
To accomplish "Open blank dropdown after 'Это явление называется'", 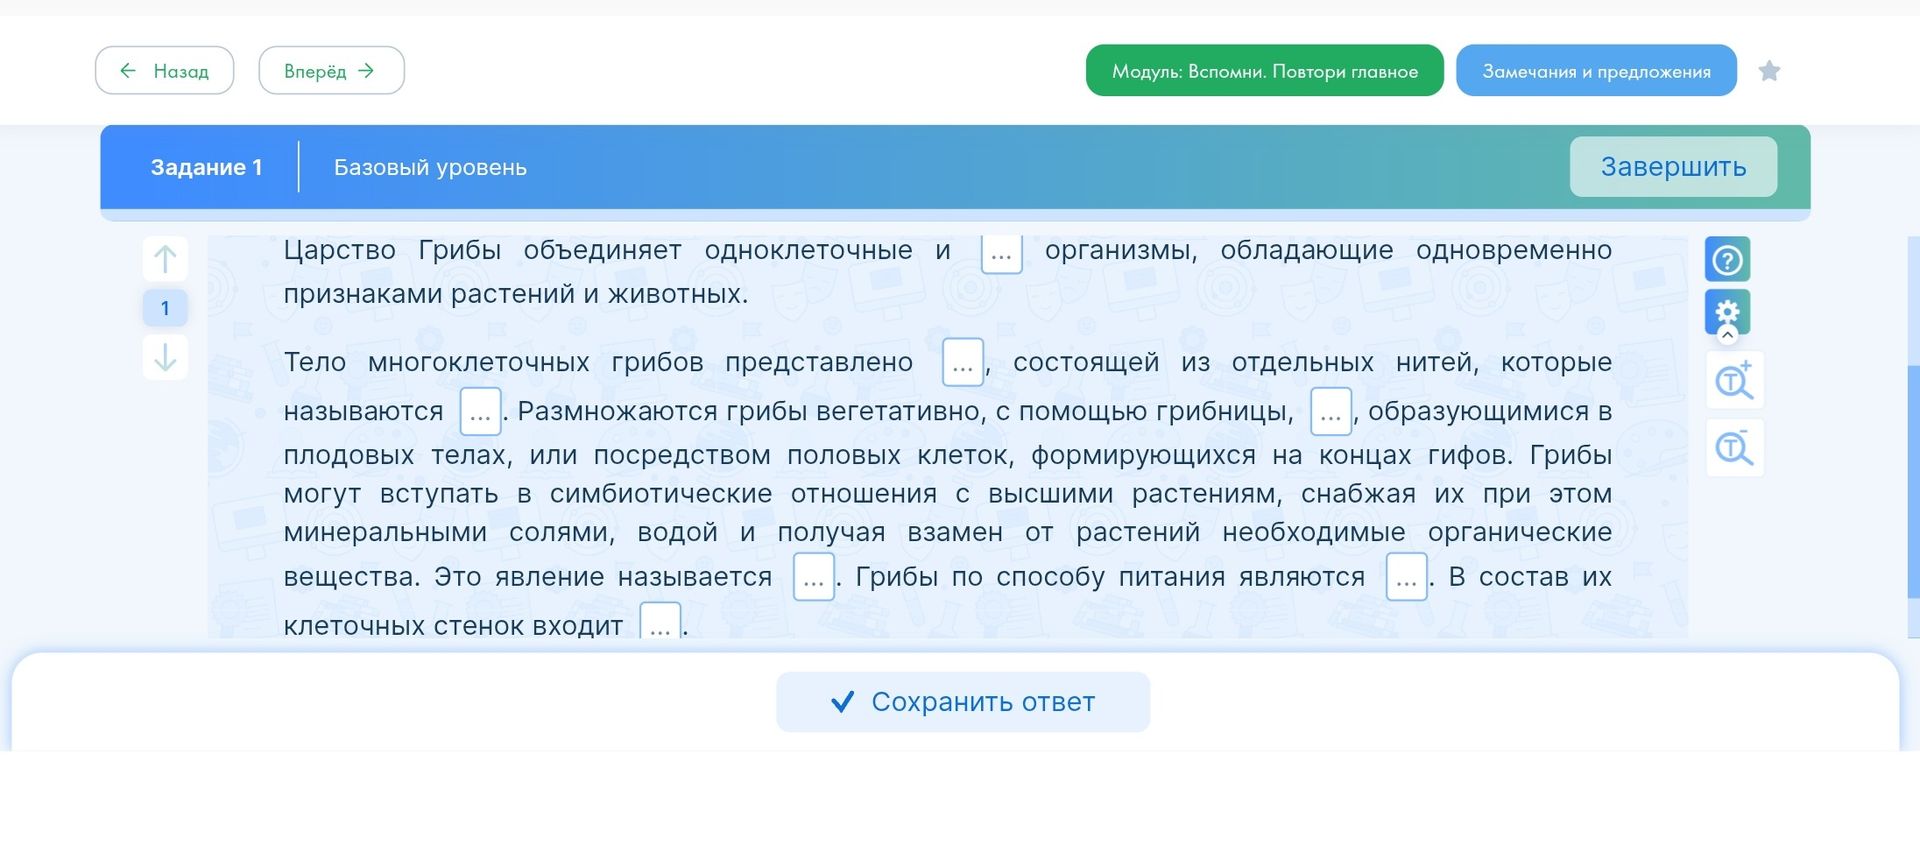I will click(x=814, y=577).
